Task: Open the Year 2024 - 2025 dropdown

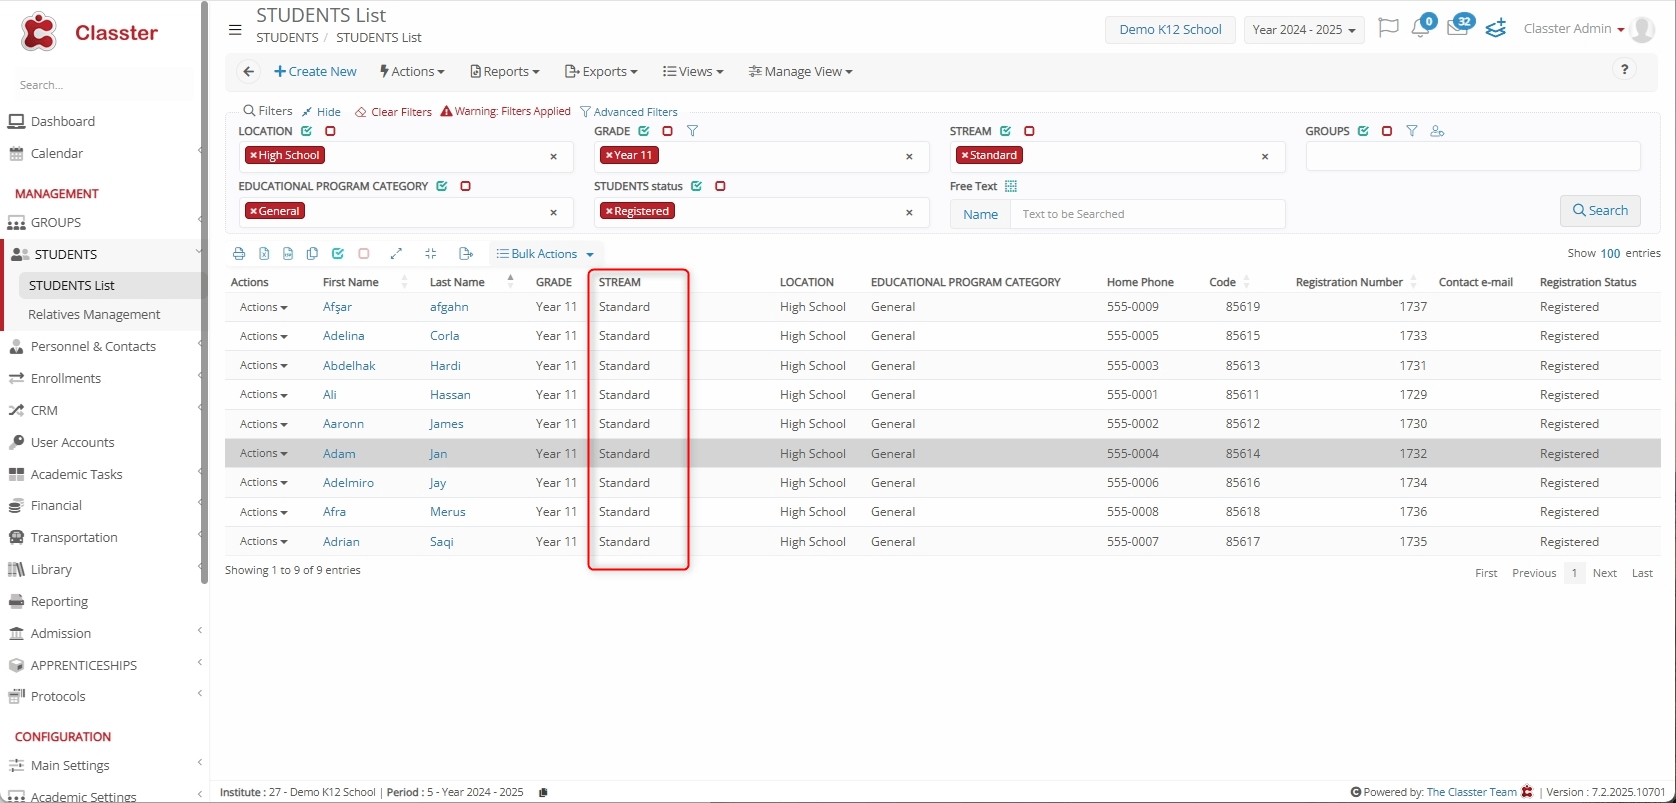Action: pos(1303,30)
